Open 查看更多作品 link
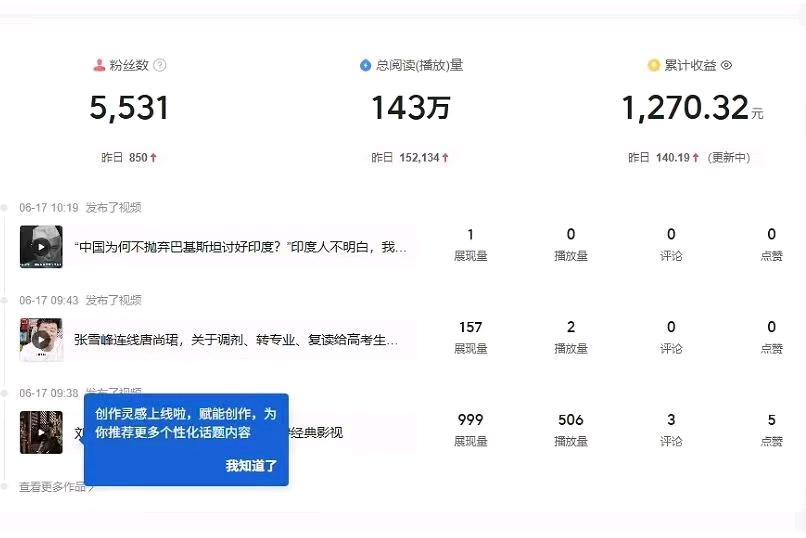The image size is (806, 538). pos(57,487)
